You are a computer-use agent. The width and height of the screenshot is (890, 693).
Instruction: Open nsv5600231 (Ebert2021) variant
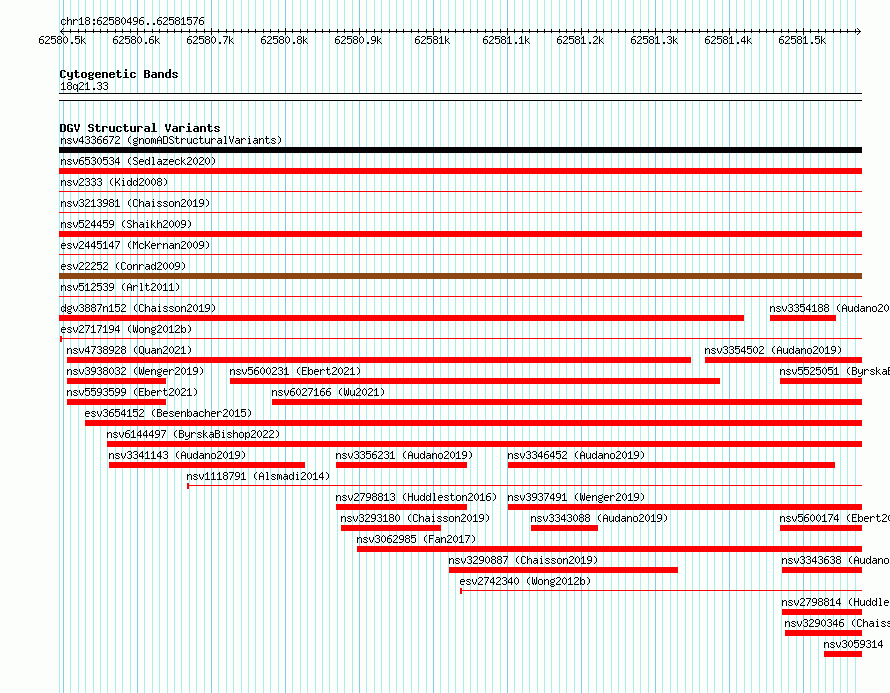[x=295, y=371]
